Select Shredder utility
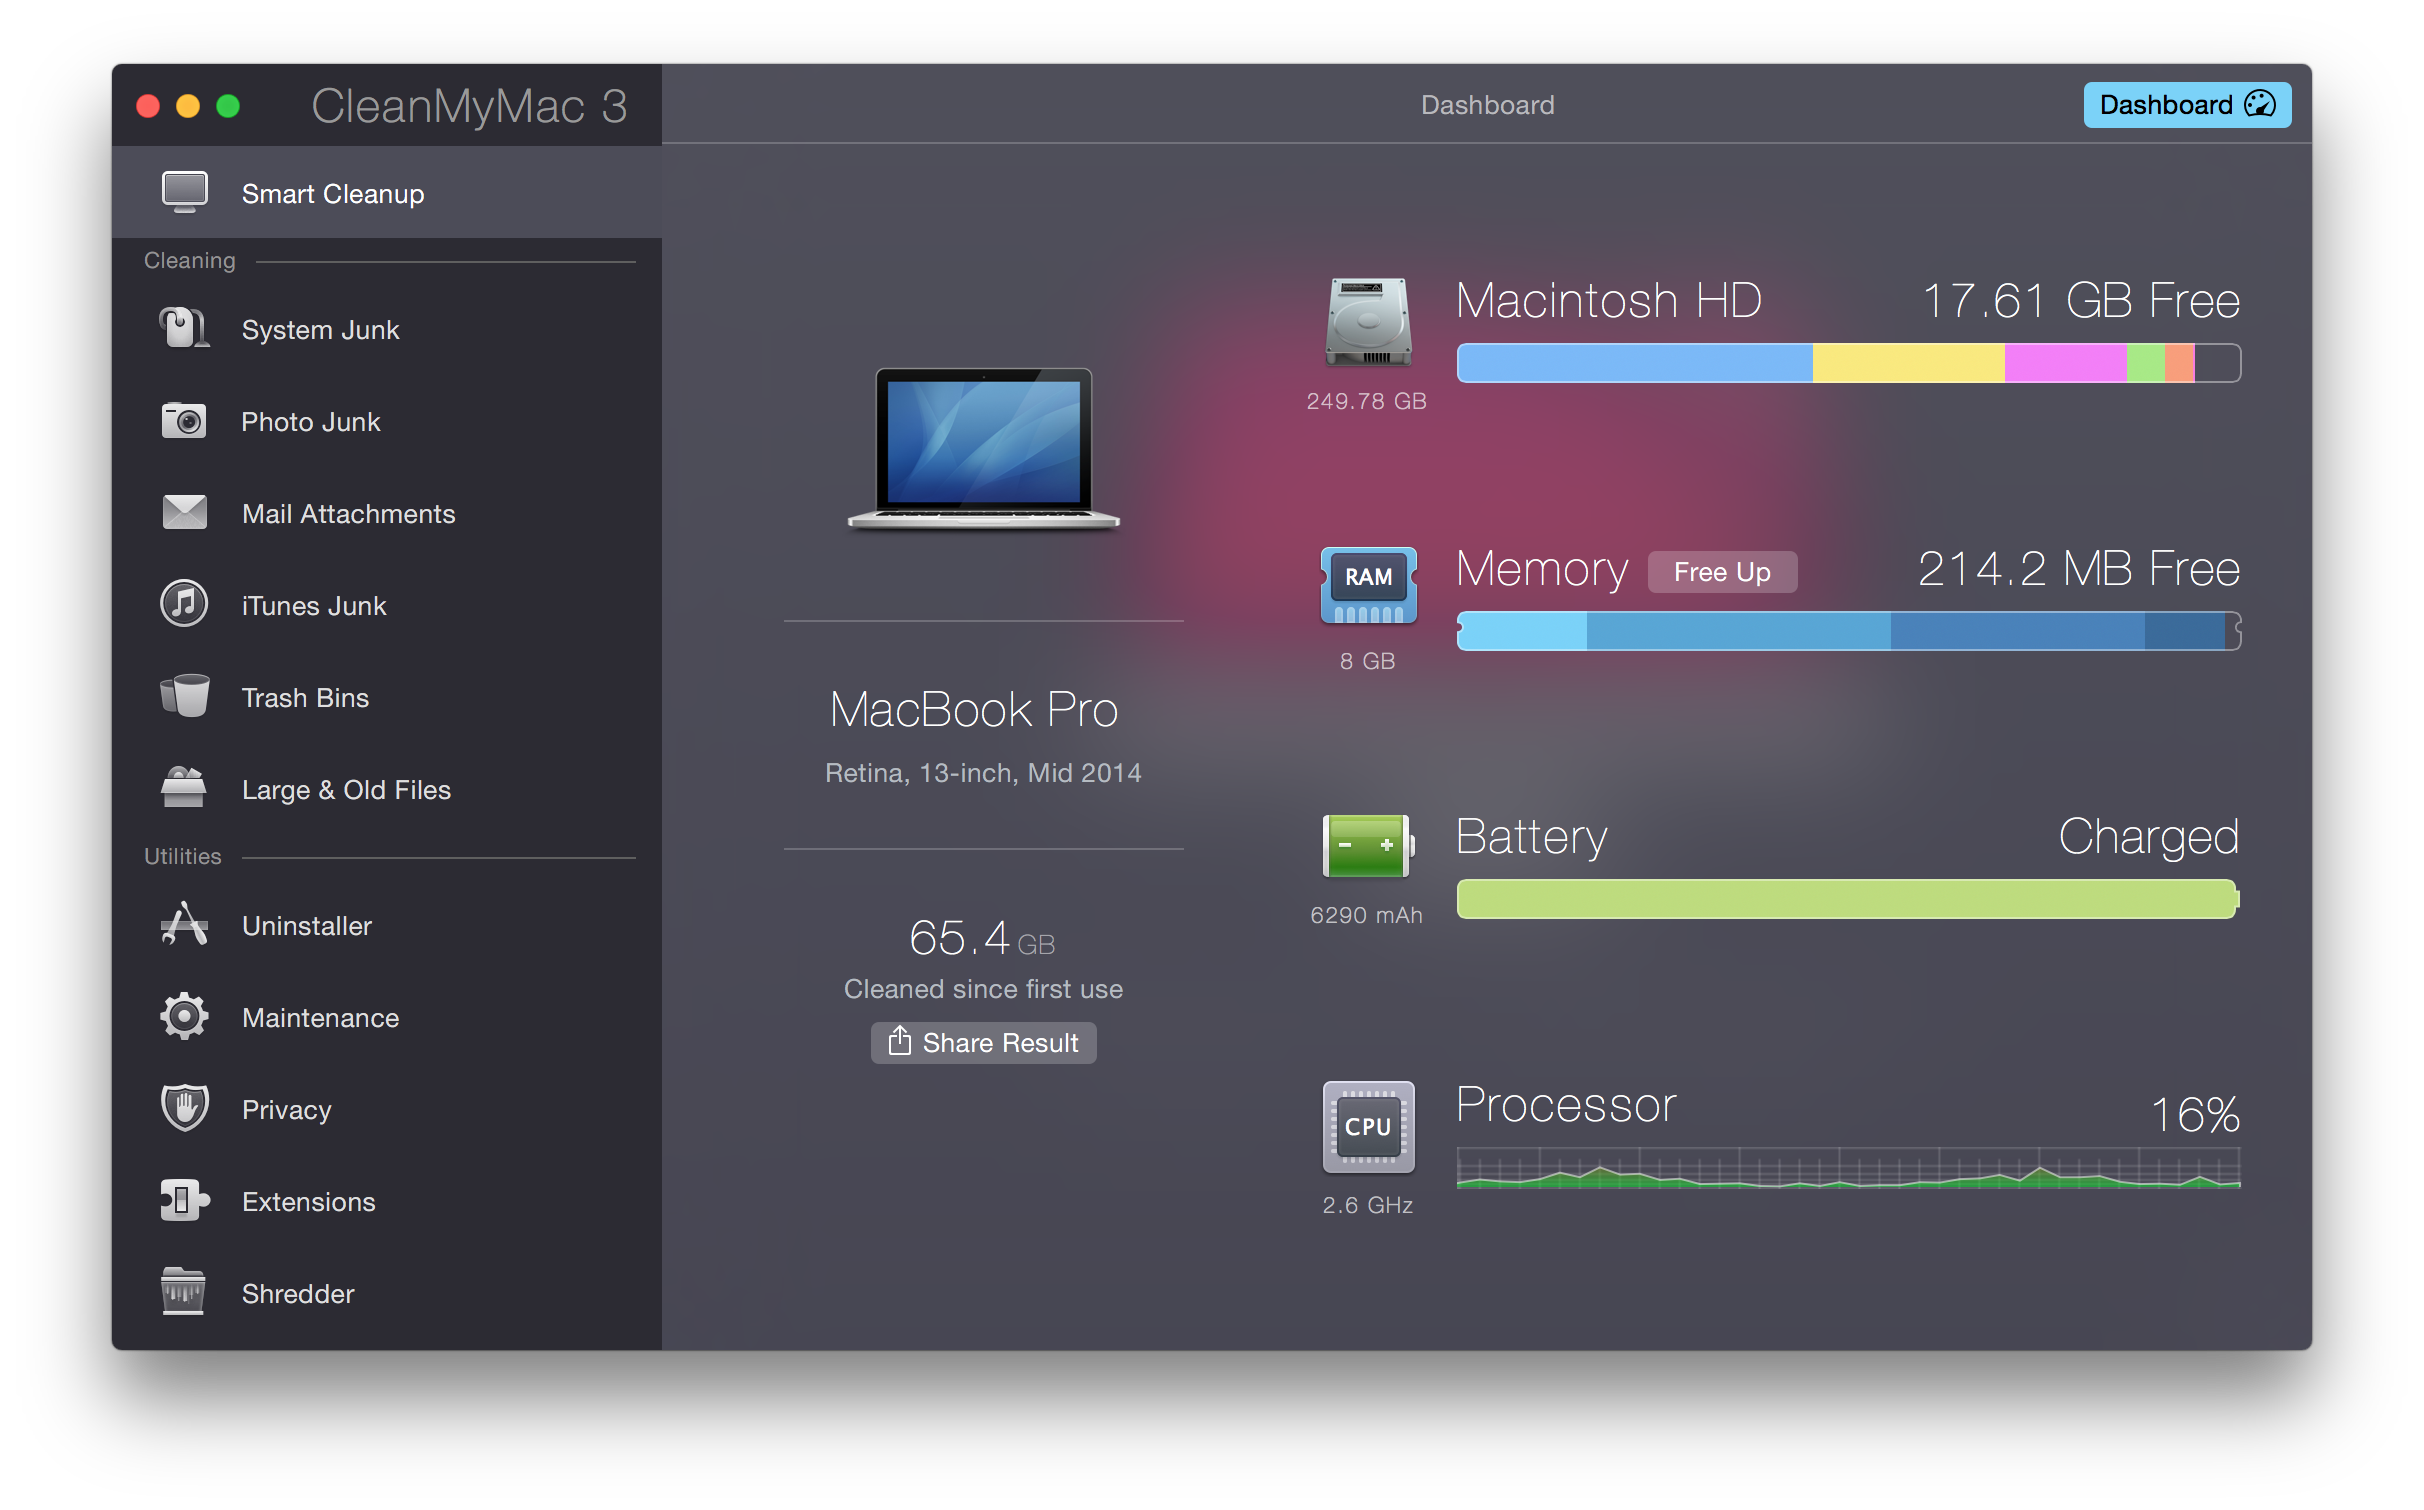The image size is (2424, 1510). tap(386, 1293)
